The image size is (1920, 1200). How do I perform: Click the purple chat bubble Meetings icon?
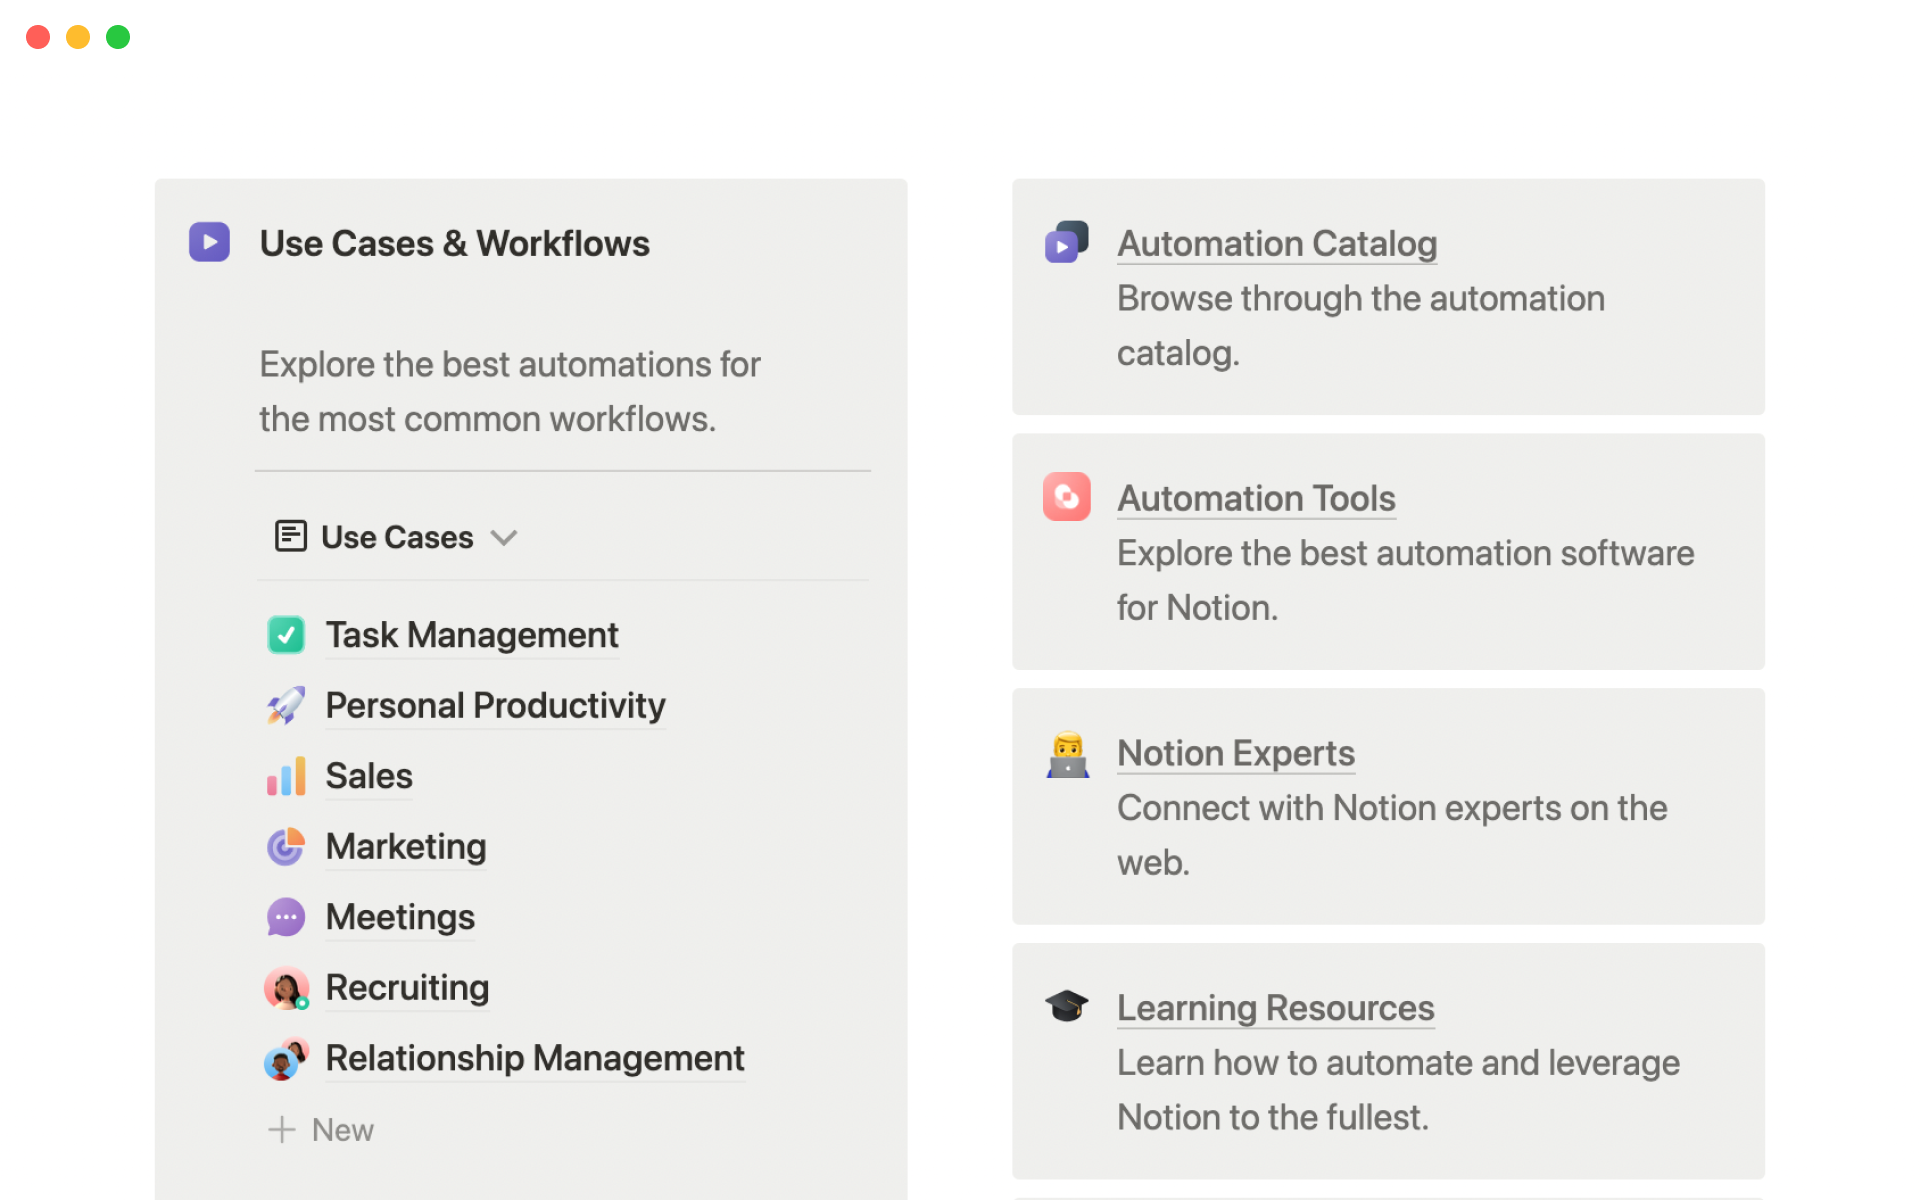point(286,917)
